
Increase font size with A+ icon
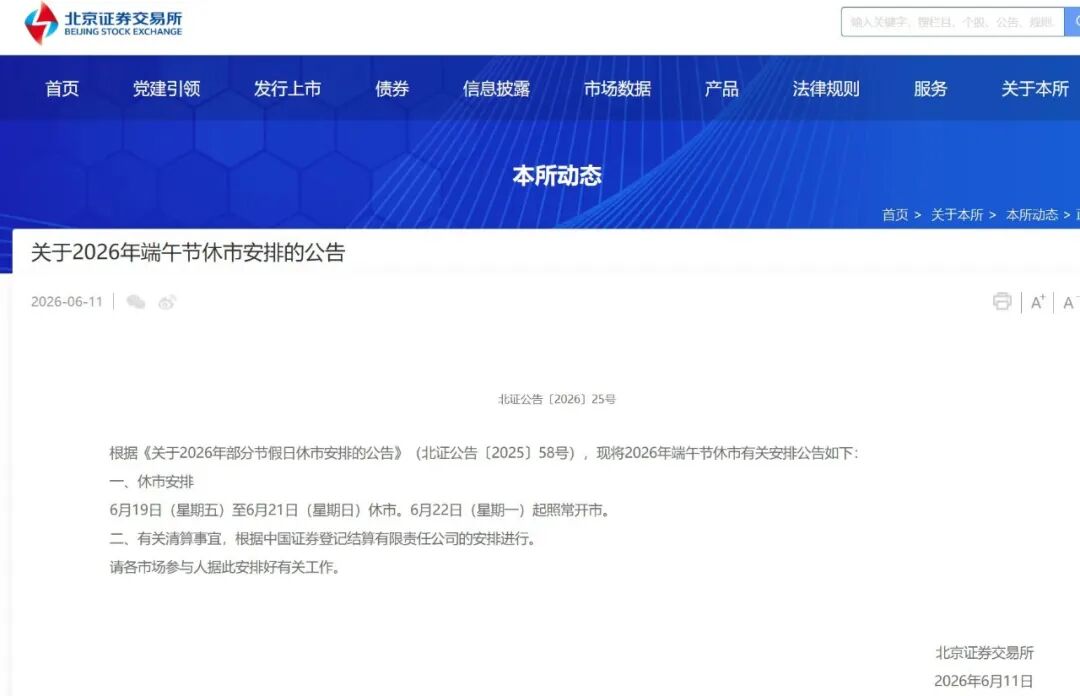coord(1037,303)
